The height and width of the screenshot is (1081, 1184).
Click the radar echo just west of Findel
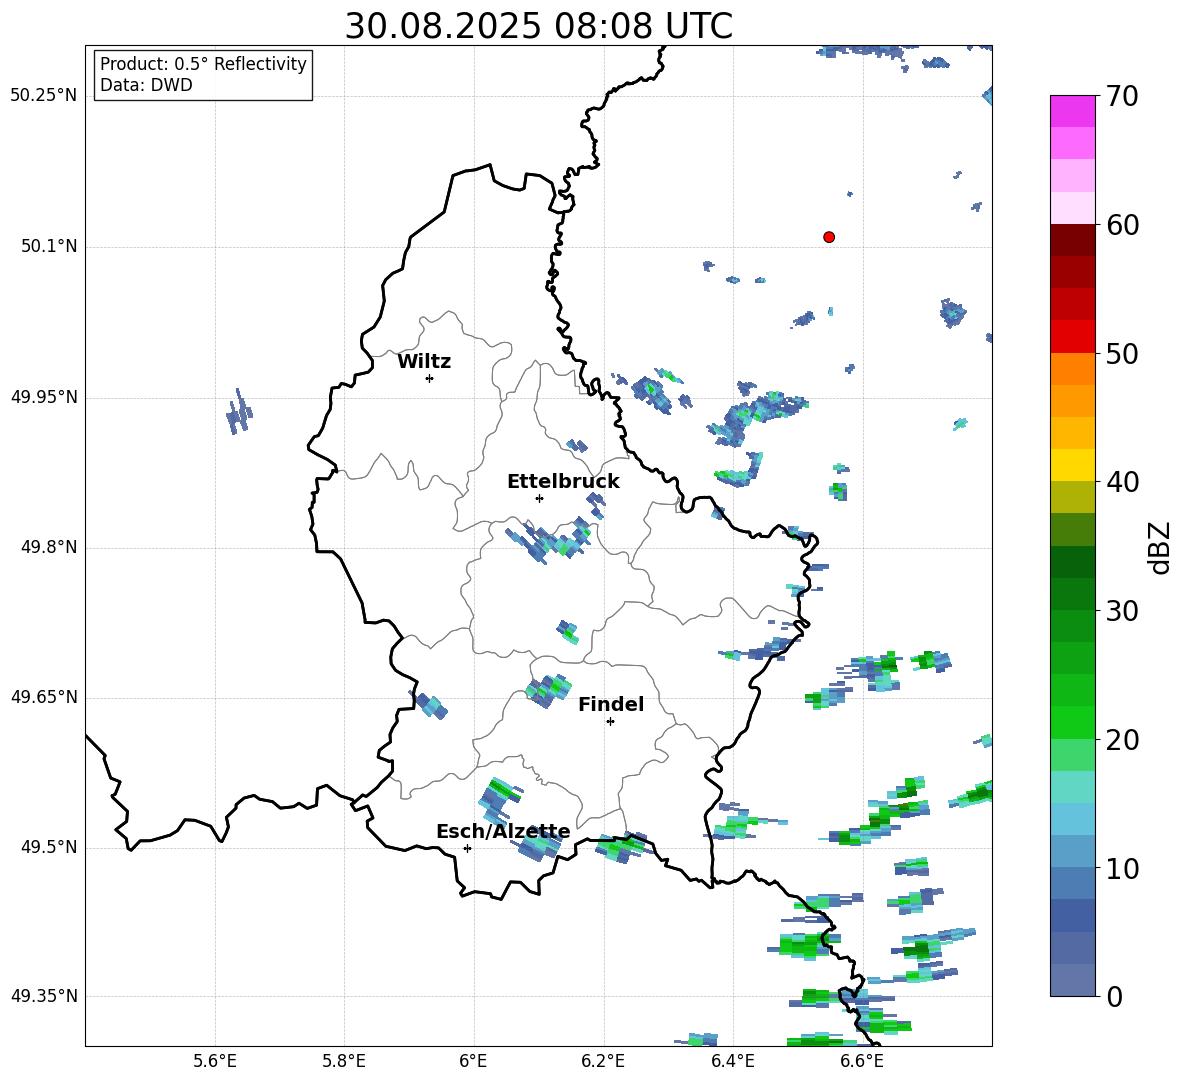point(548,690)
